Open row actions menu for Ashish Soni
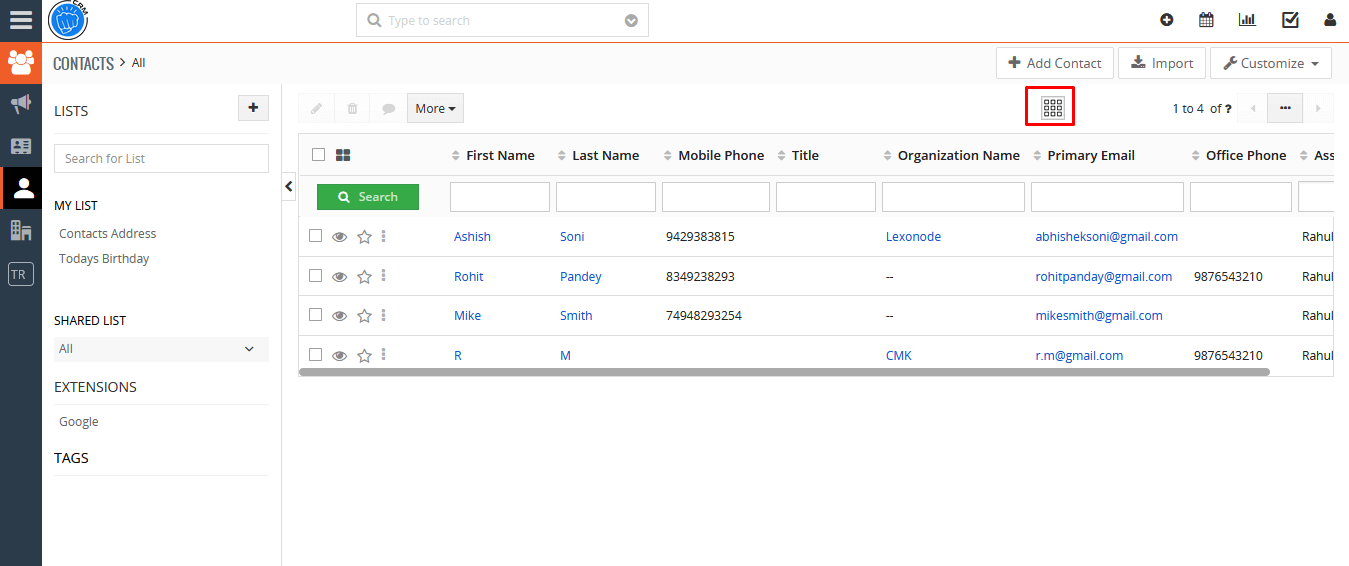 [x=384, y=236]
